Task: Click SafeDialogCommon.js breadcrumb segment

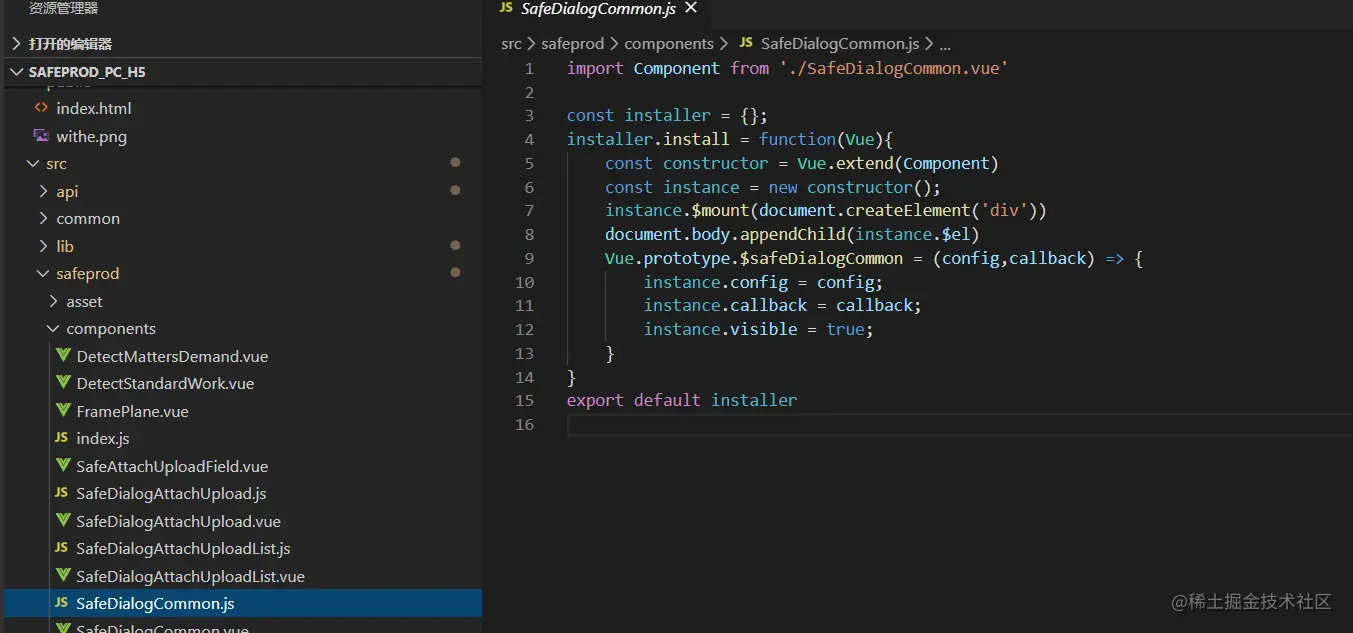Action: click(840, 44)
